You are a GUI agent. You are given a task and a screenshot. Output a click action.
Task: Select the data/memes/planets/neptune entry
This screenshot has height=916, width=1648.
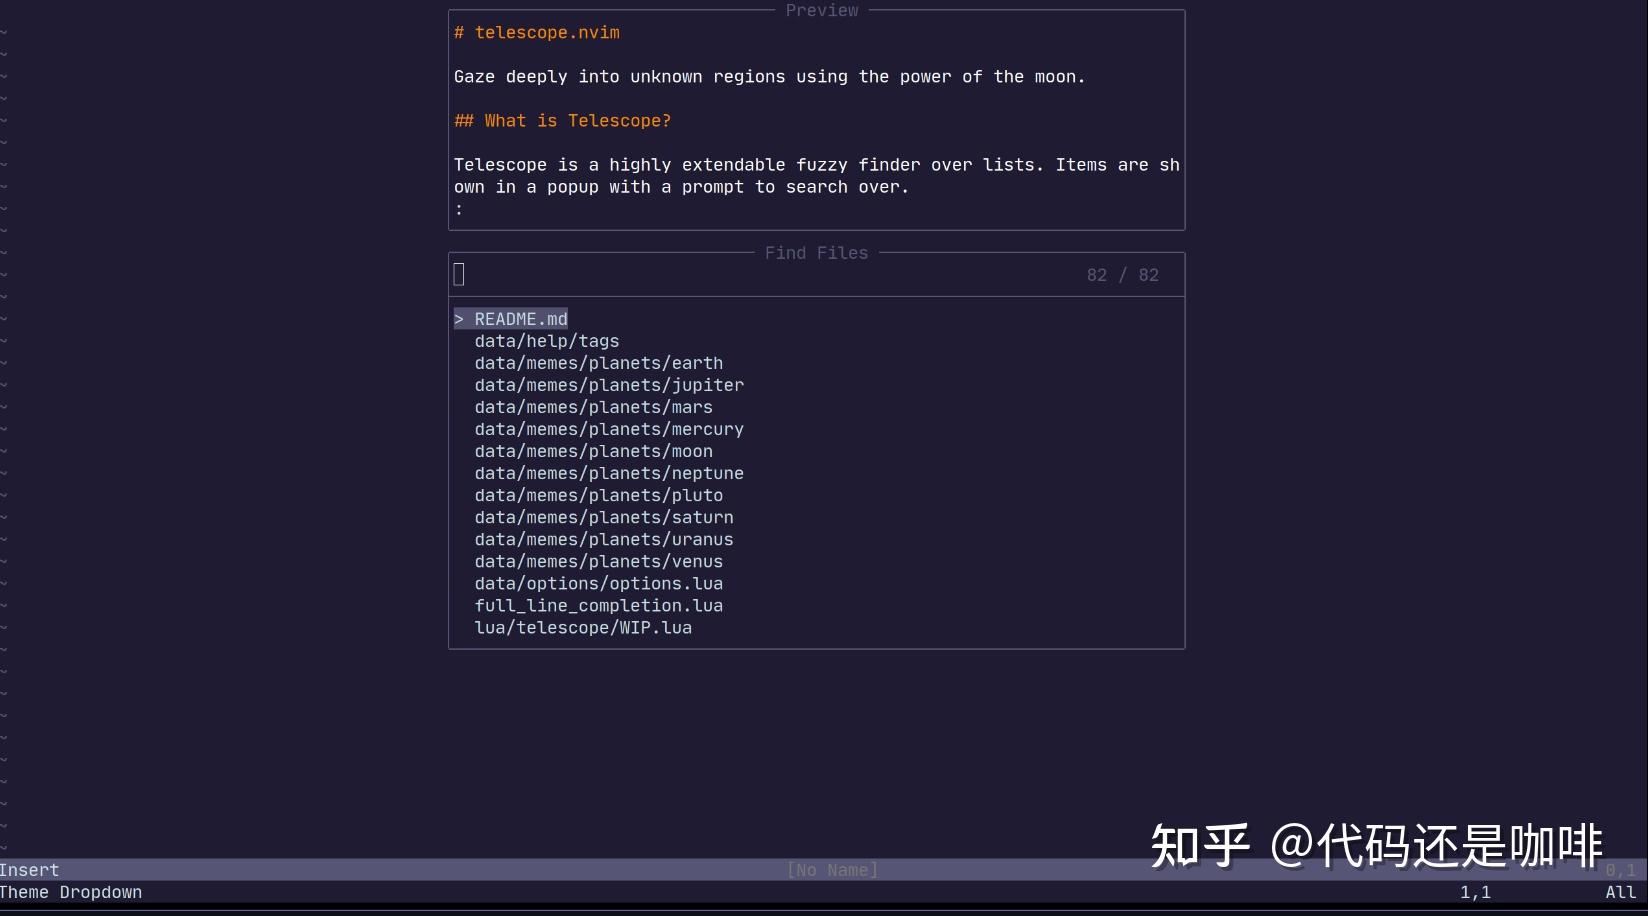click(x=608, y=473)
